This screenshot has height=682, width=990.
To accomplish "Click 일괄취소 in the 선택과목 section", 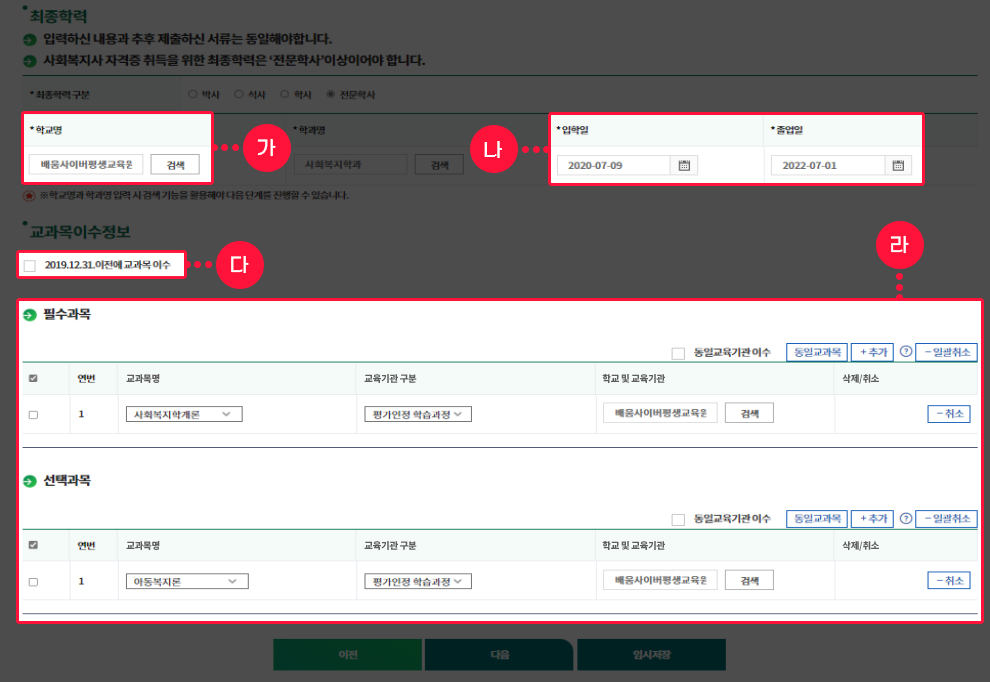I will (945, 518).
